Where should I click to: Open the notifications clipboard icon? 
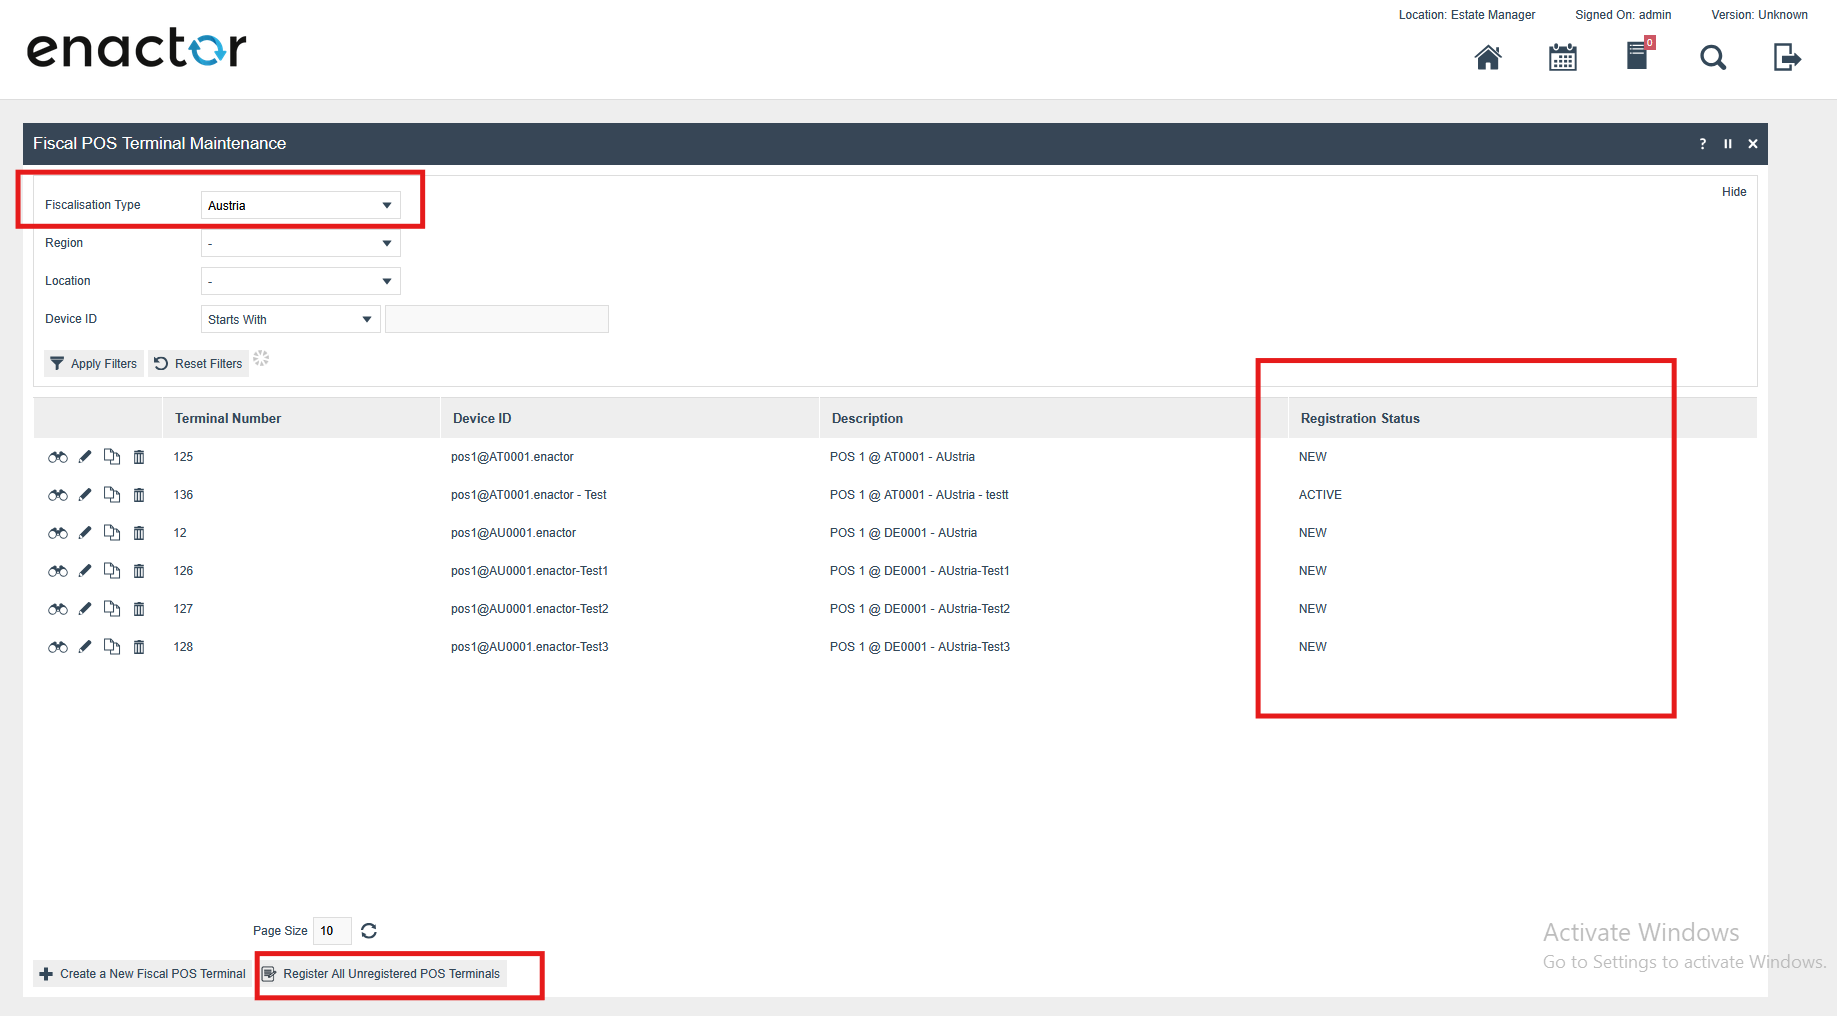click(x=1637, y=56)
